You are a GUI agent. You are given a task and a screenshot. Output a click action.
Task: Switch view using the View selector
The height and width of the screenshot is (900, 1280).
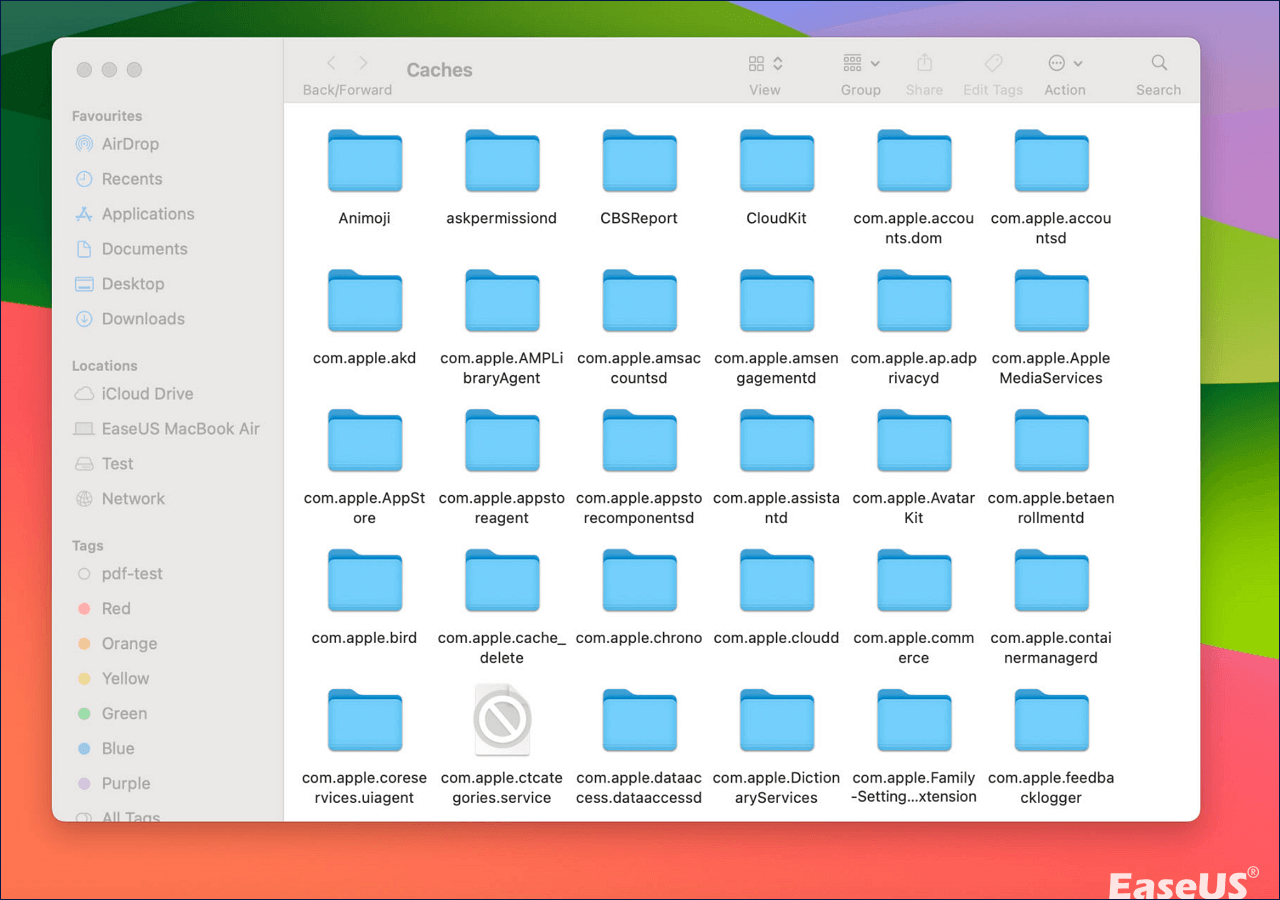(765, 64)
